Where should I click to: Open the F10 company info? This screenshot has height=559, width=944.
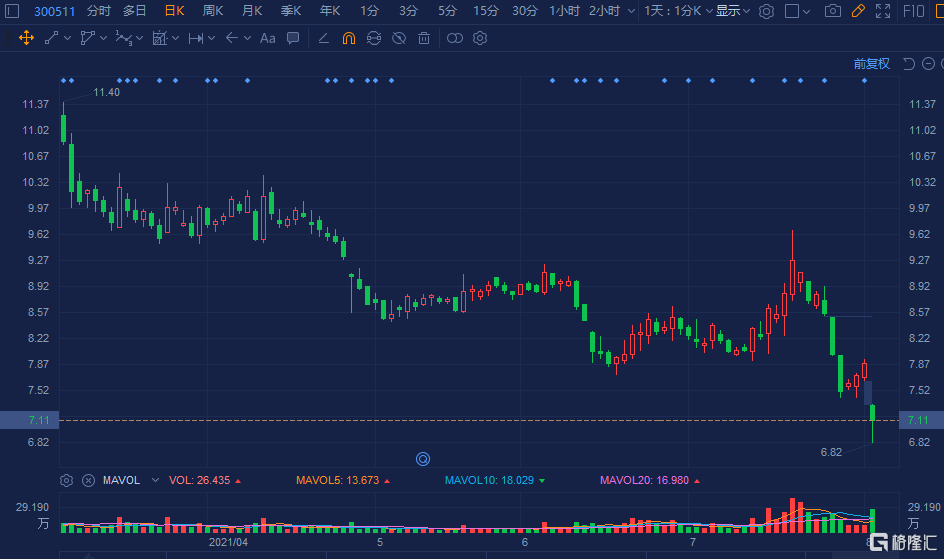coord(913,11)
